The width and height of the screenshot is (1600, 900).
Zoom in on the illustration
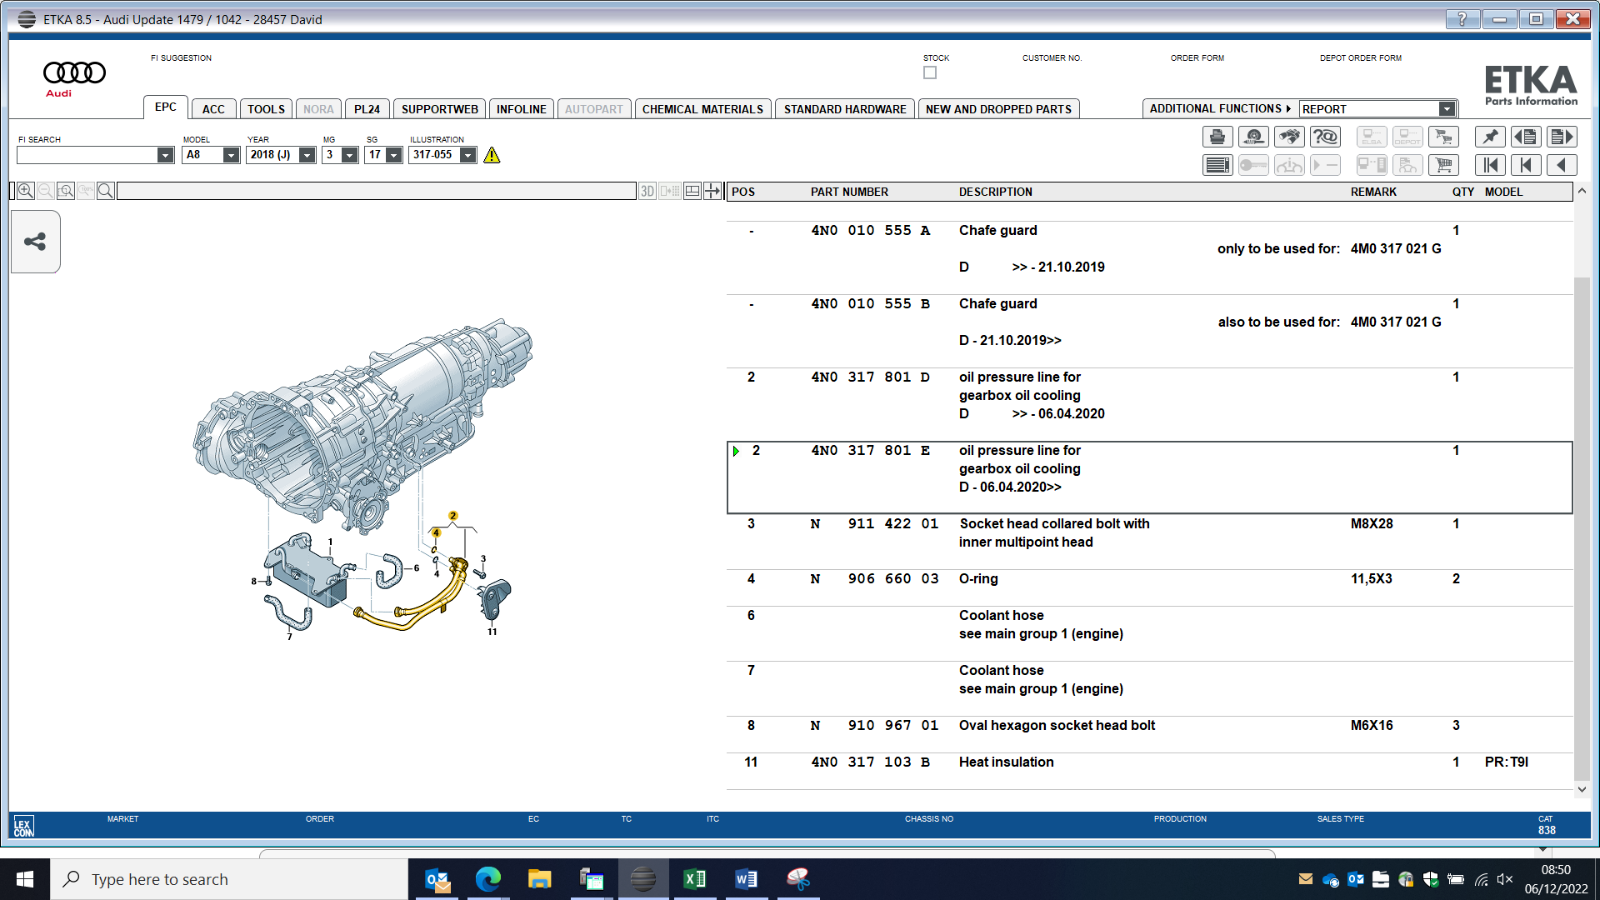pos(26,190)
